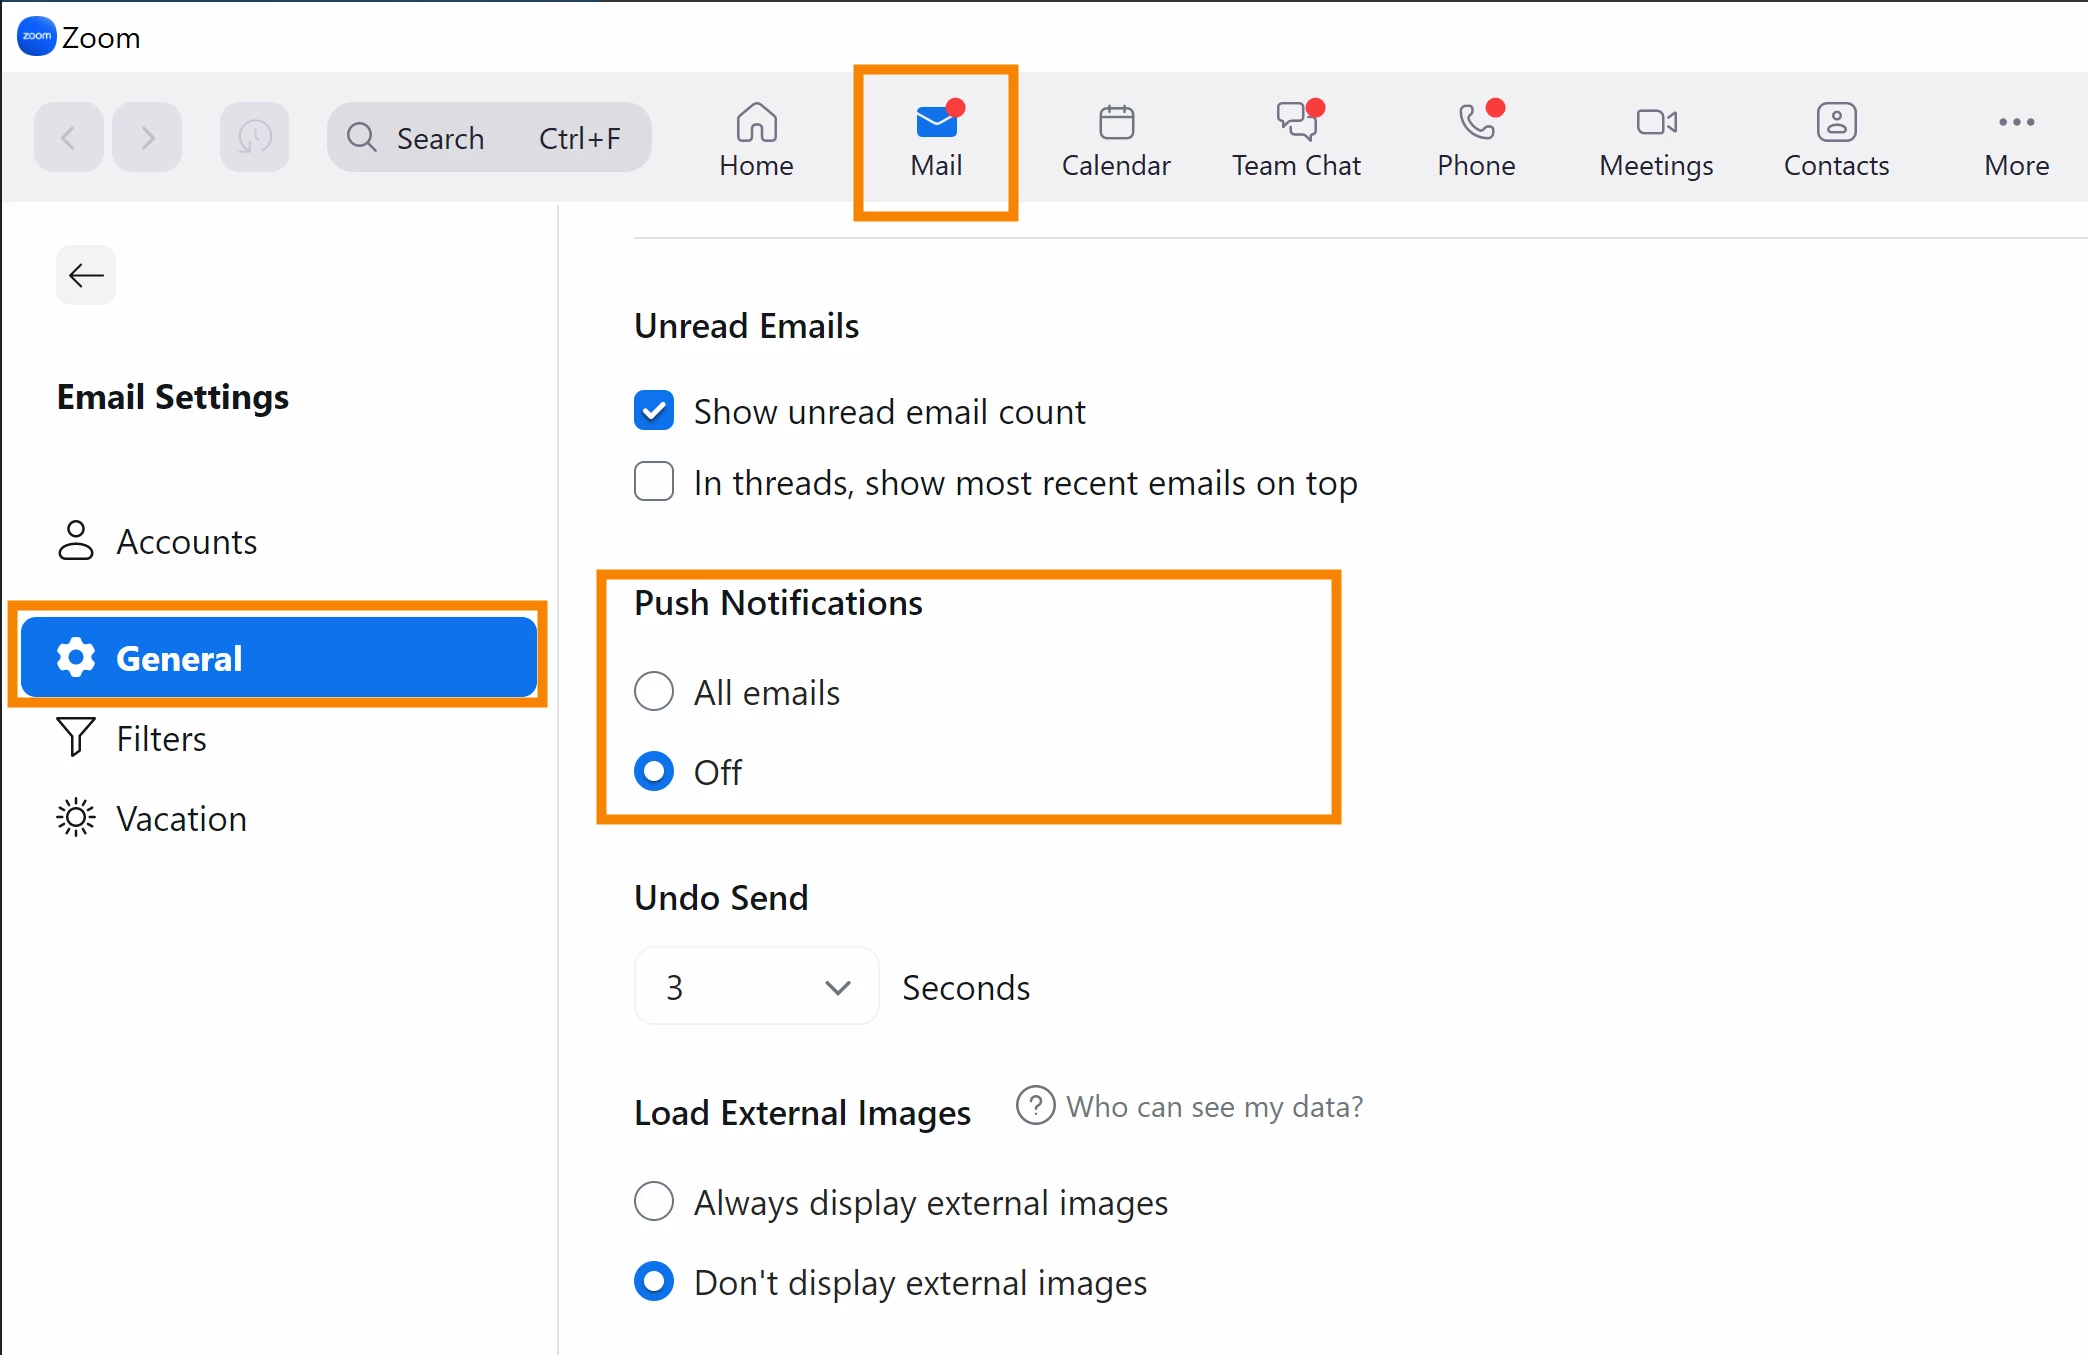Expand the Undo Send seconds dropdown
The image size is (2088, 1355).
tap(756, 987)
